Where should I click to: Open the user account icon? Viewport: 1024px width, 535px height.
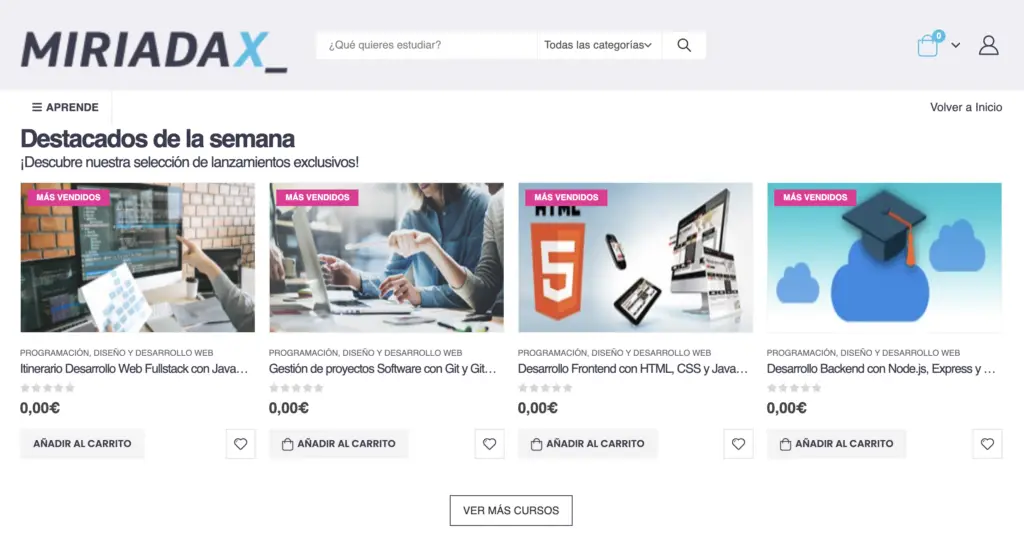tap(989, 45)
